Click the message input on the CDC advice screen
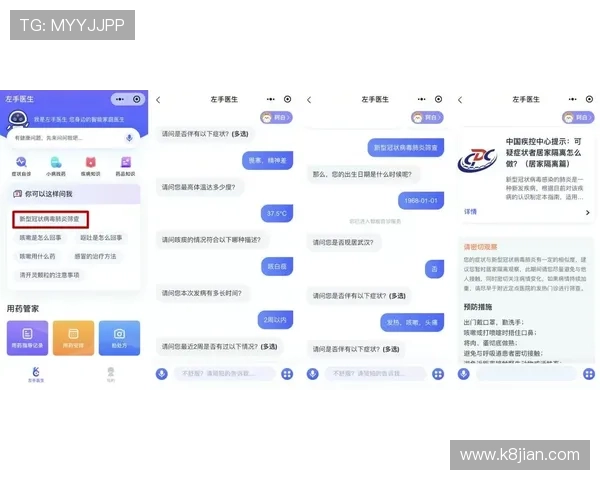Viewport: 600px width, 480px height. 526,374
